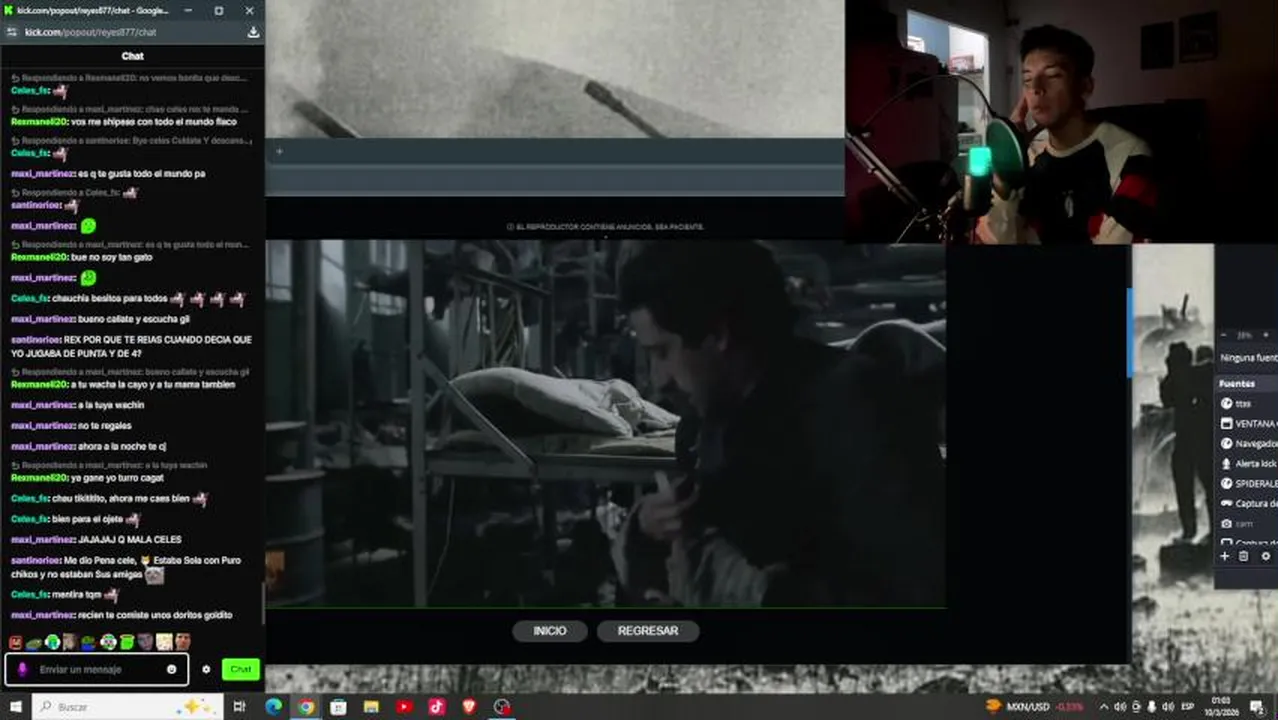Screen dimensions: 1278x720
Task: Click ESP language indicator in the tray
Action: pyautogui.click(x=1188, y=707)
